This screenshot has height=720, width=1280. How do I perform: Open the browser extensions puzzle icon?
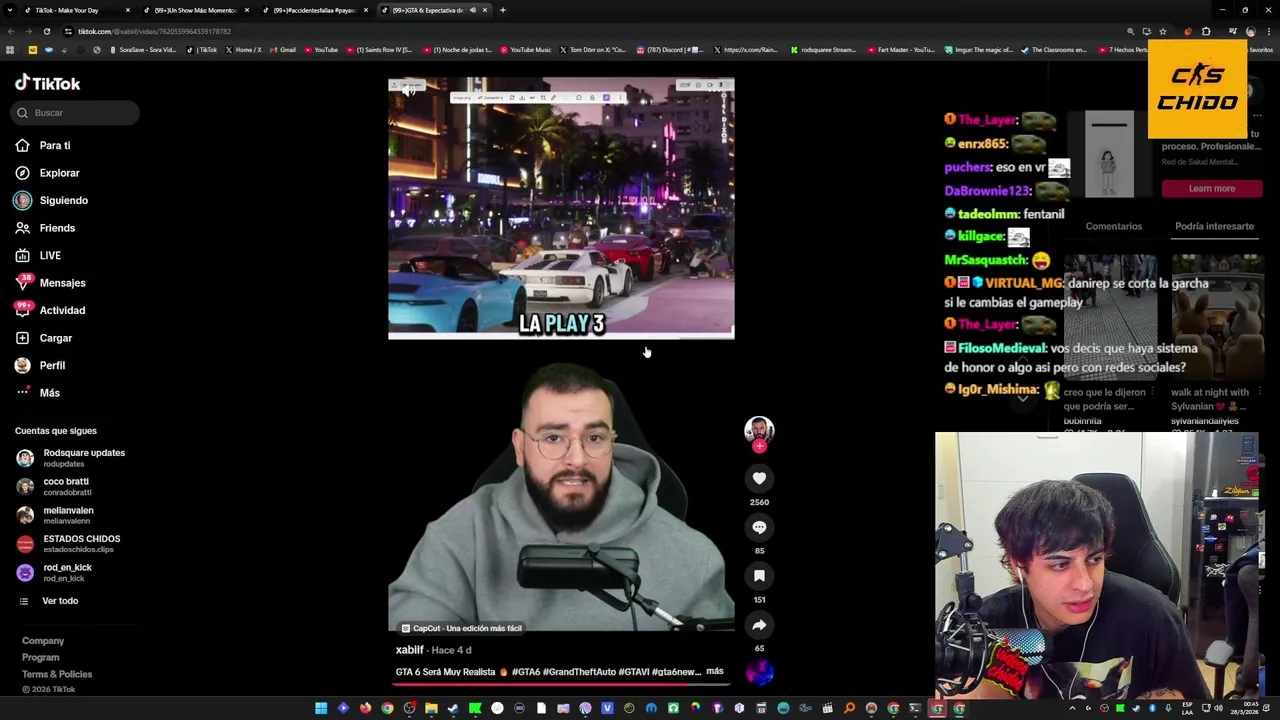click(1206, 31)
